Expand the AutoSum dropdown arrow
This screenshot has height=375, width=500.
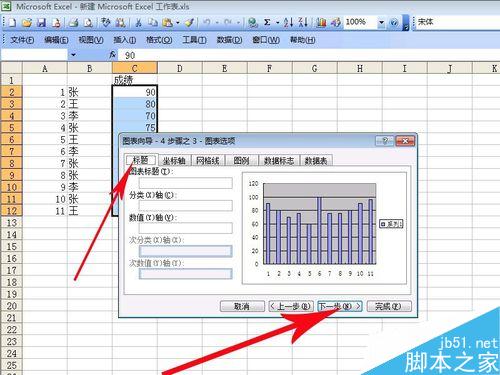[277, 23]
